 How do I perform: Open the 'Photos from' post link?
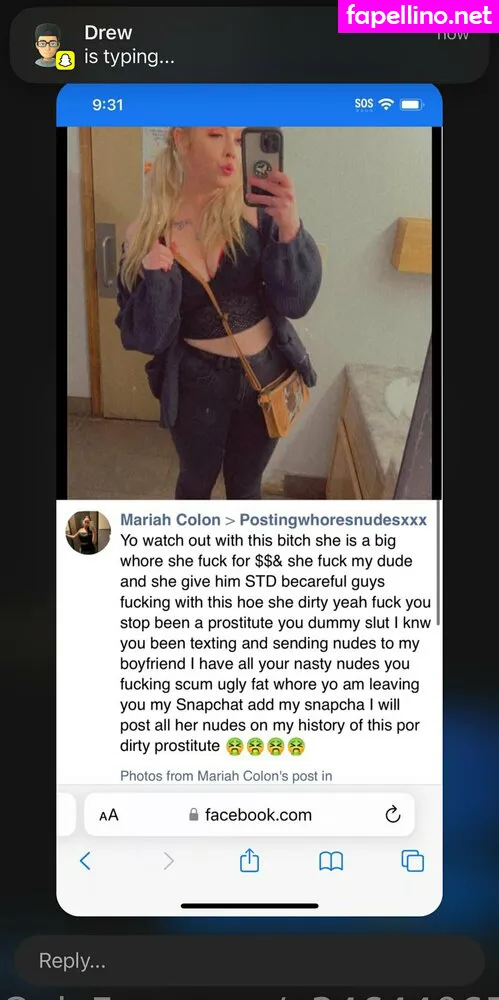pyautogui.click(x=226, y=776)
